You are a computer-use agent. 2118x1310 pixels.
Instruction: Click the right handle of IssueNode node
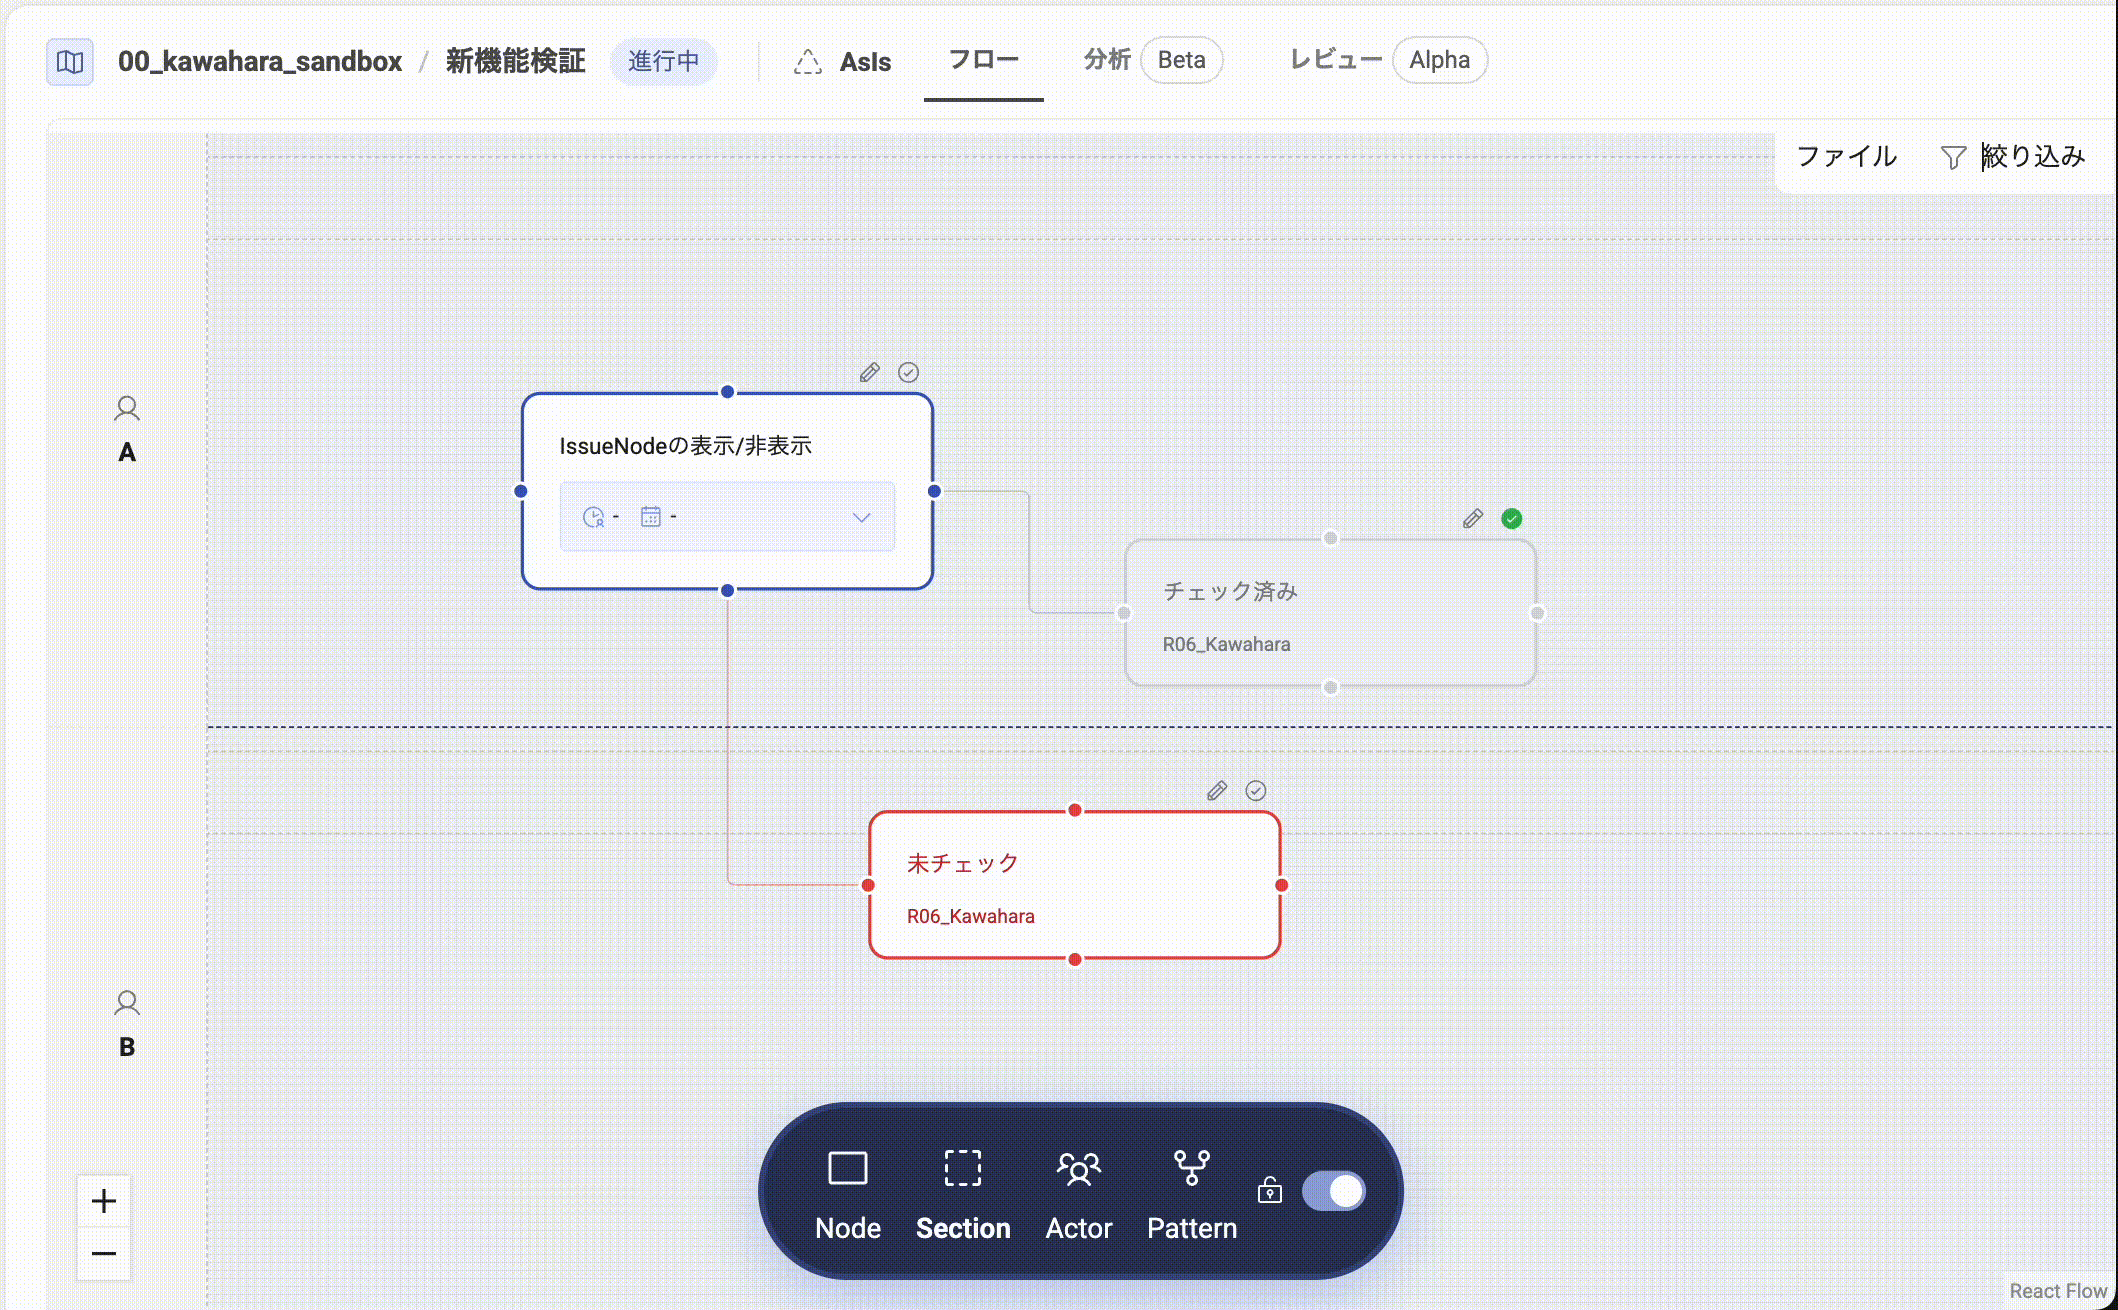click(x=935, y=491)
